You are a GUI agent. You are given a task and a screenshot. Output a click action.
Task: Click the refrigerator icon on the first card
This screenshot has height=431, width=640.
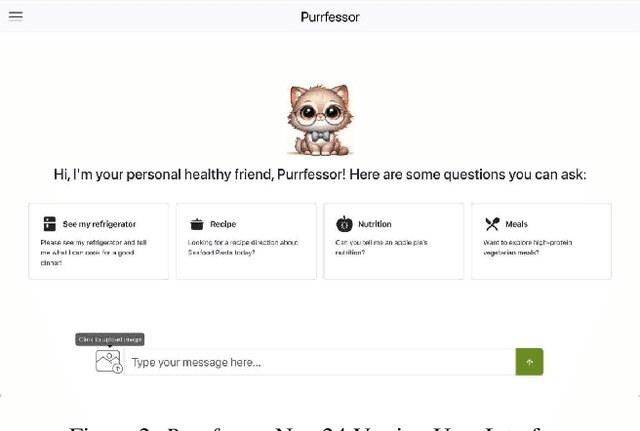point(49,224)
